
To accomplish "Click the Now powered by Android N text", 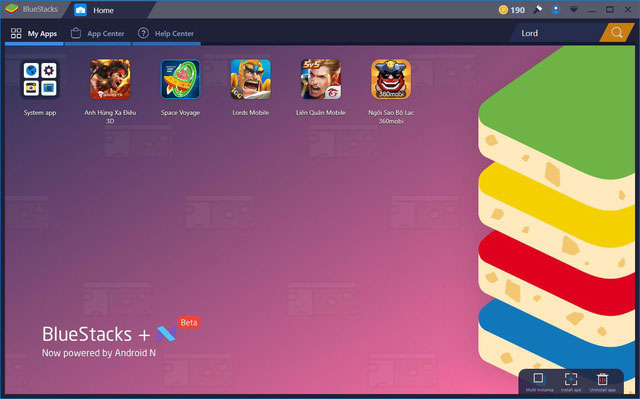I will pos(99,353).
